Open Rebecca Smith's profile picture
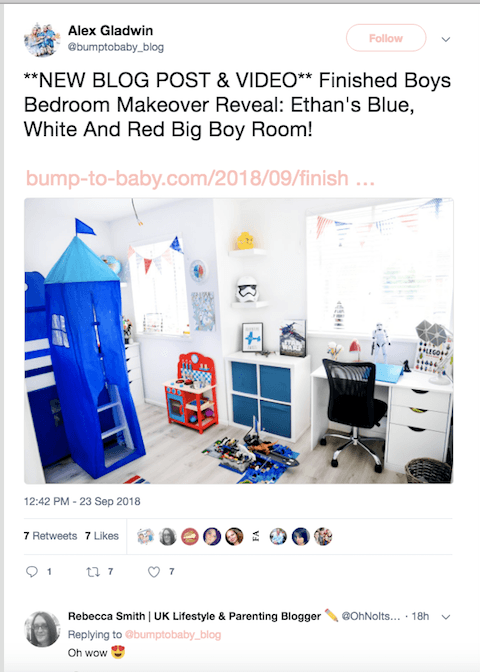Viewport: 480px width, 672px height. [42, 629]
